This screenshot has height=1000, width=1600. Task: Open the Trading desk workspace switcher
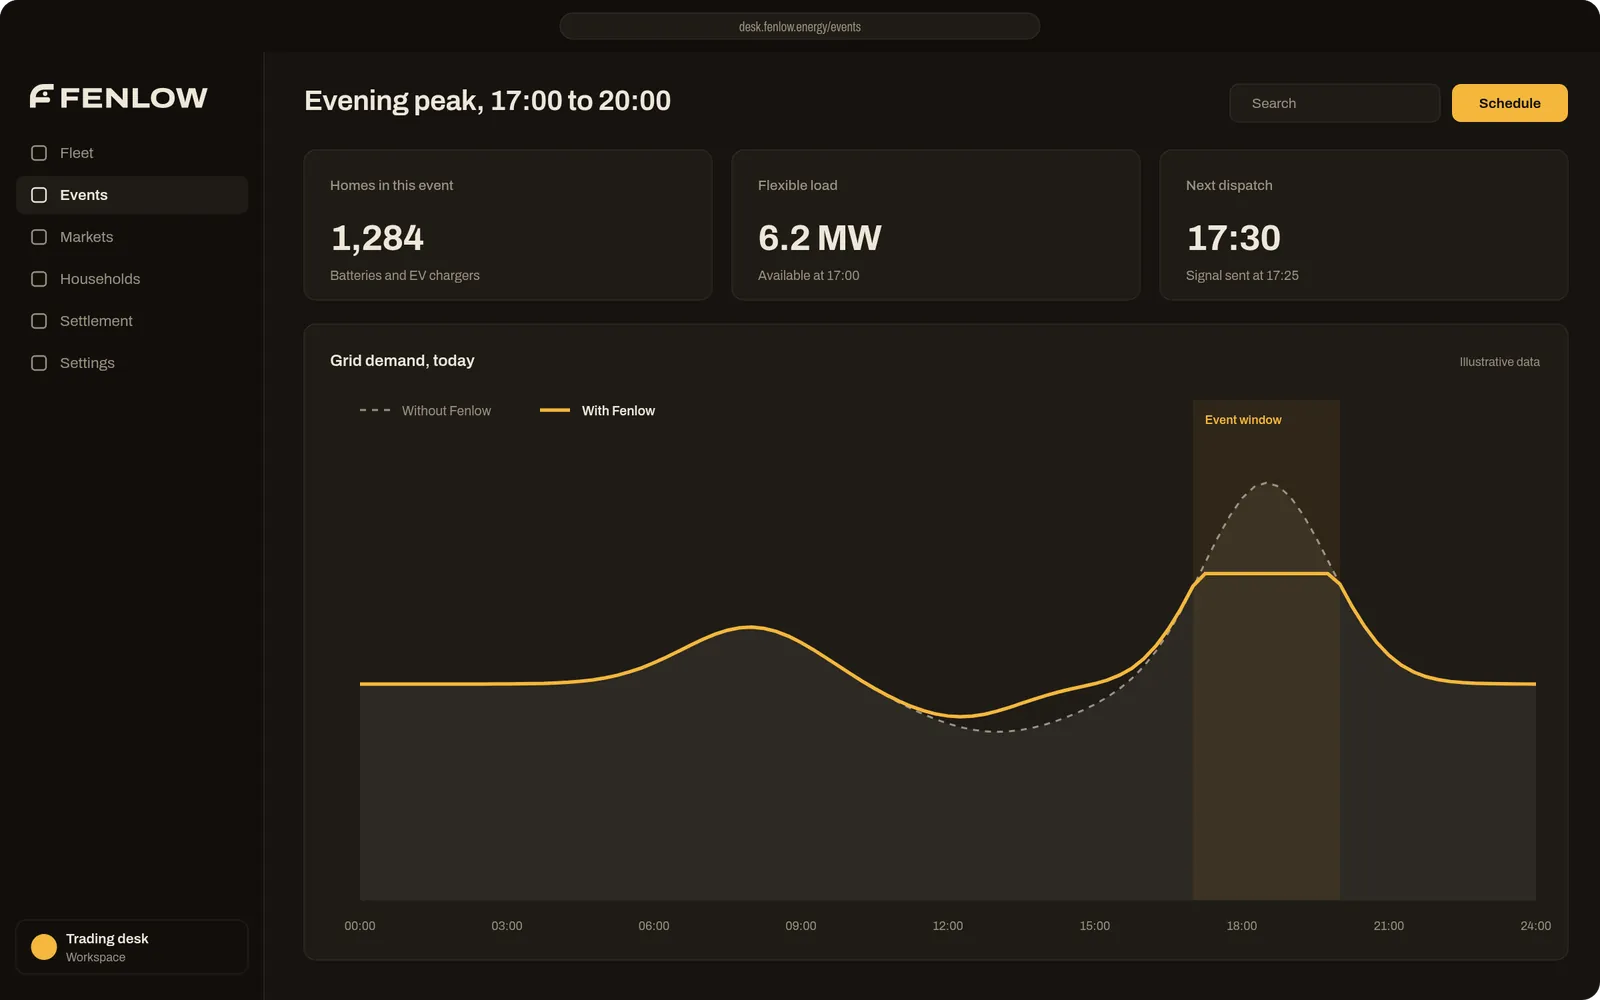(x=132, y=947)
